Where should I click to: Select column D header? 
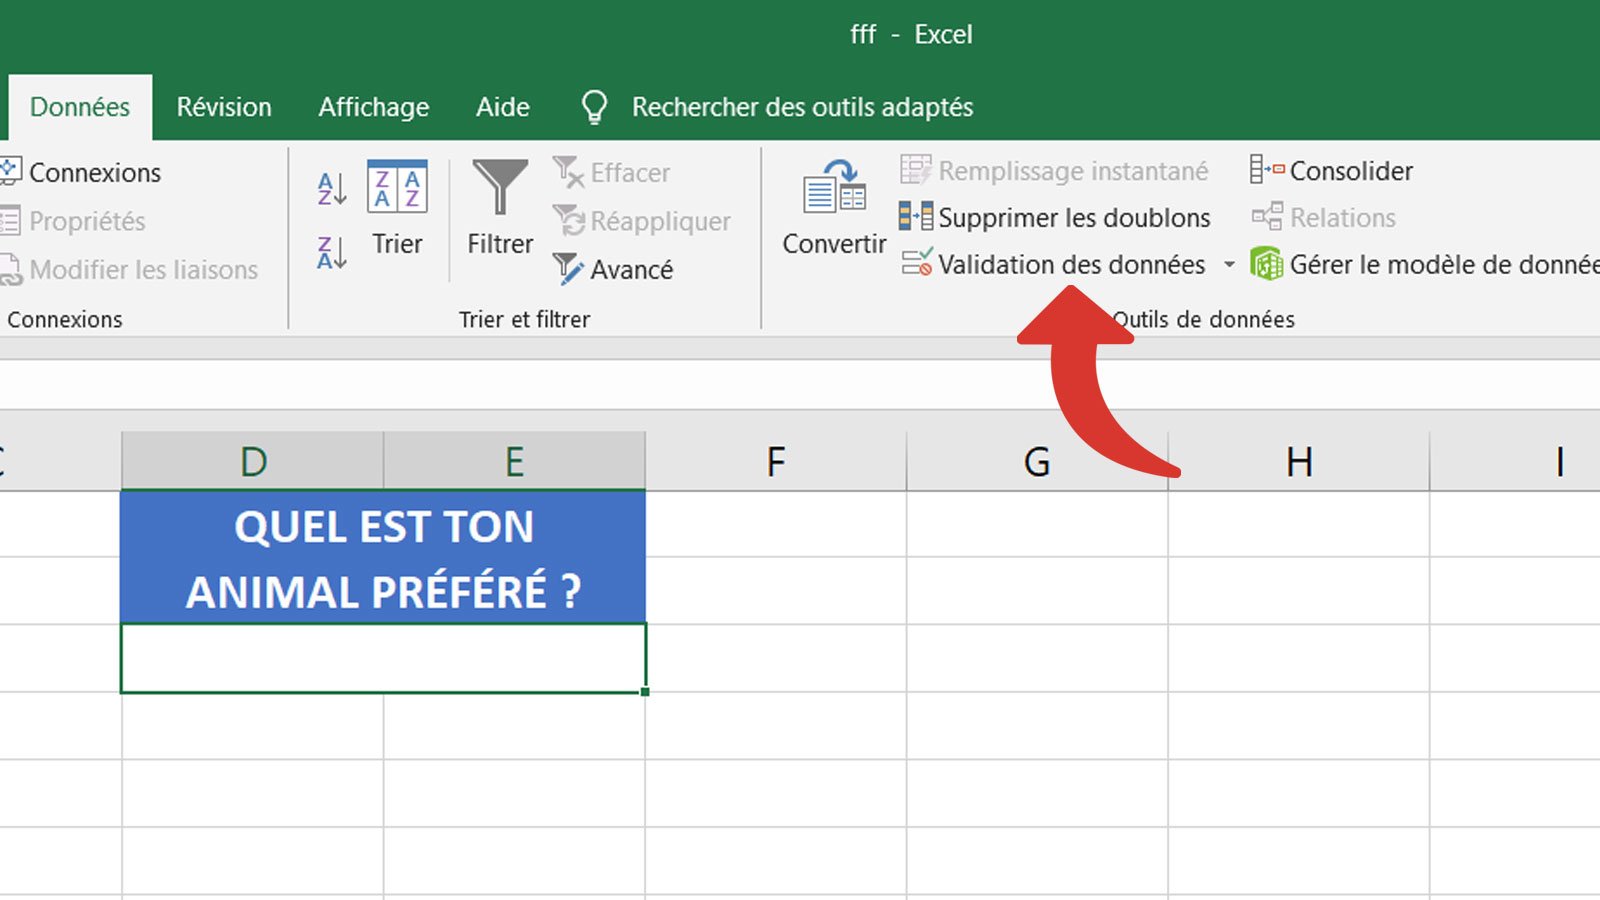[253, 461]
